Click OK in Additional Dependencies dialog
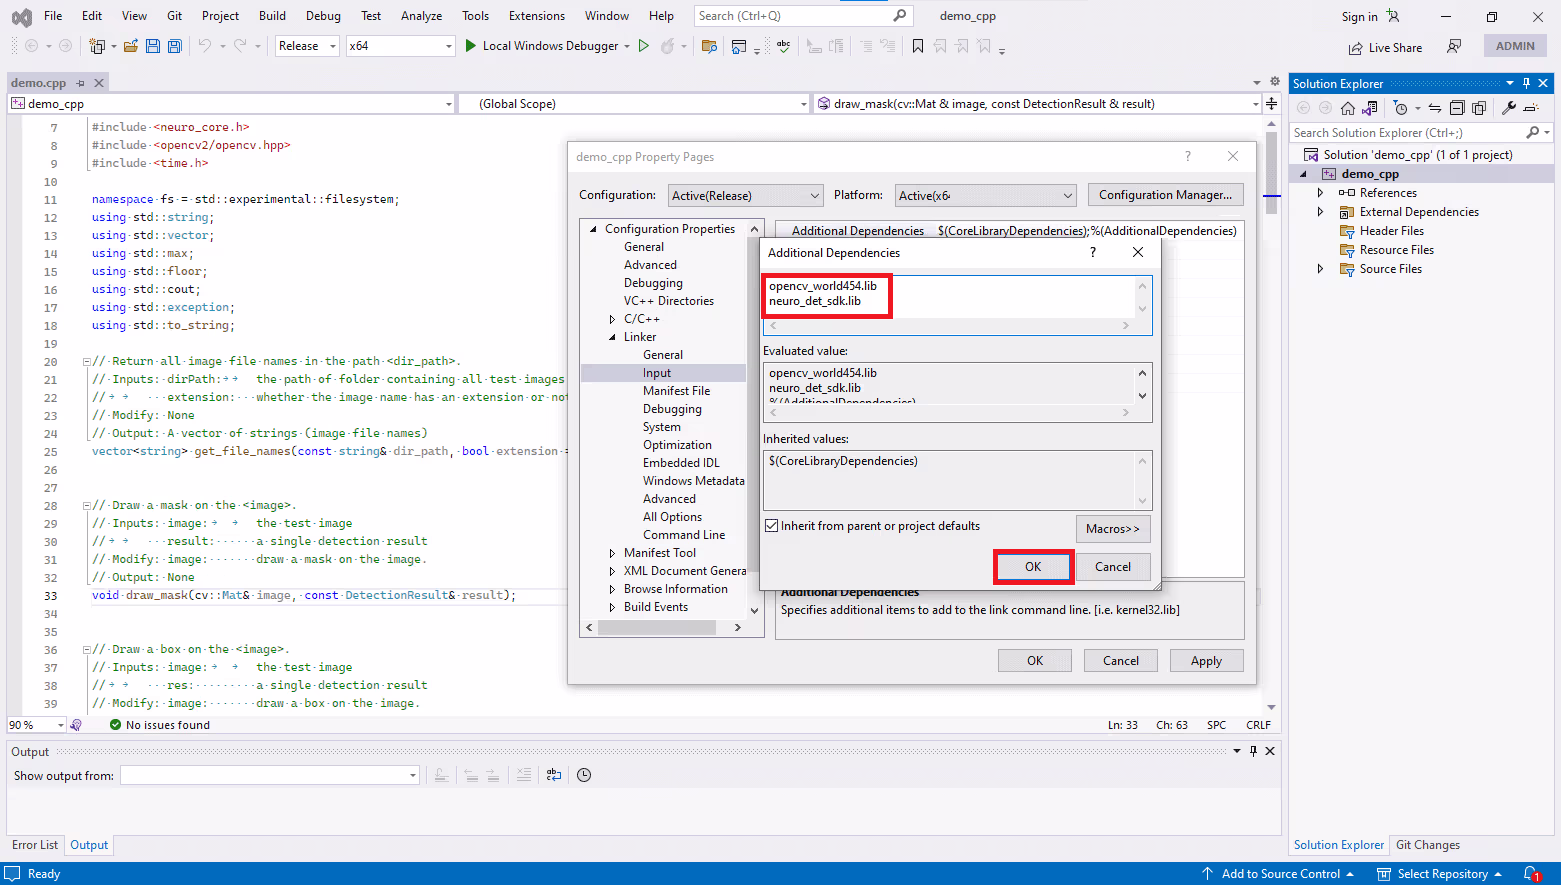Viewport: 1561px width, 885px height. [1033, 567]
